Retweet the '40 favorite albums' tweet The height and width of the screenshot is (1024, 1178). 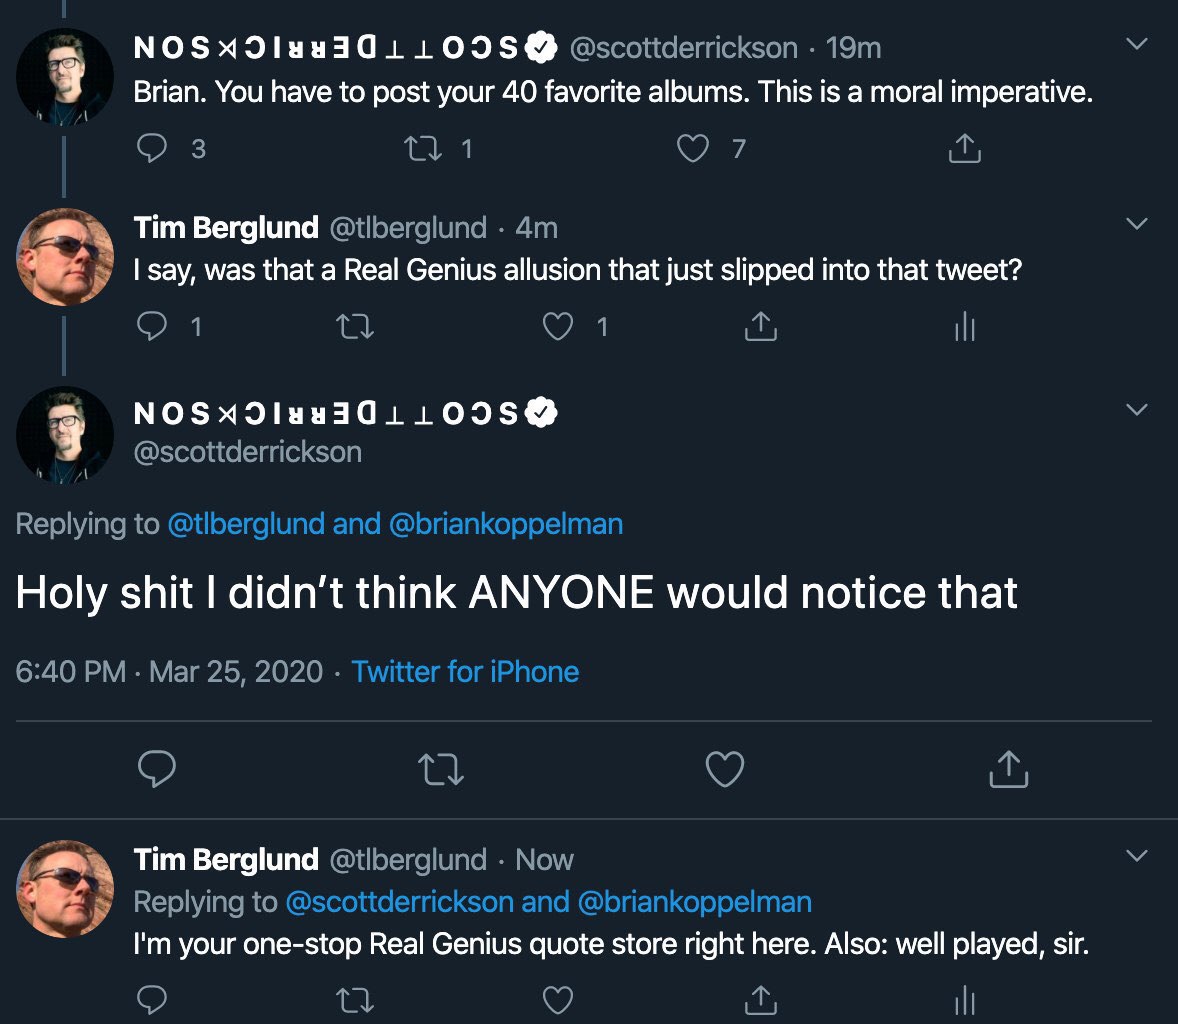click(x=421, y=149)
